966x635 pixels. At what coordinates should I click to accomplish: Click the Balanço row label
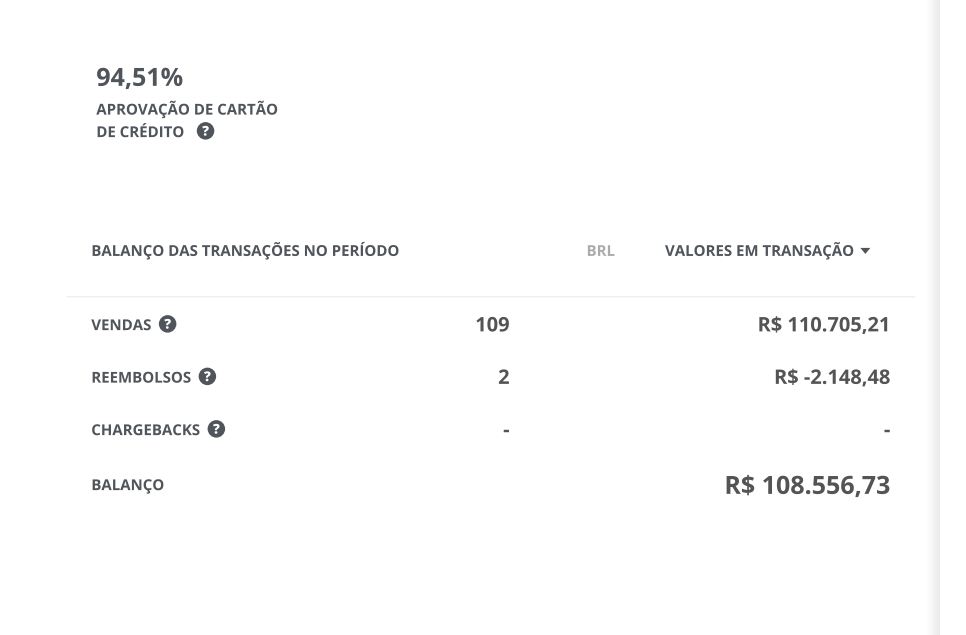tap(128, 485)
